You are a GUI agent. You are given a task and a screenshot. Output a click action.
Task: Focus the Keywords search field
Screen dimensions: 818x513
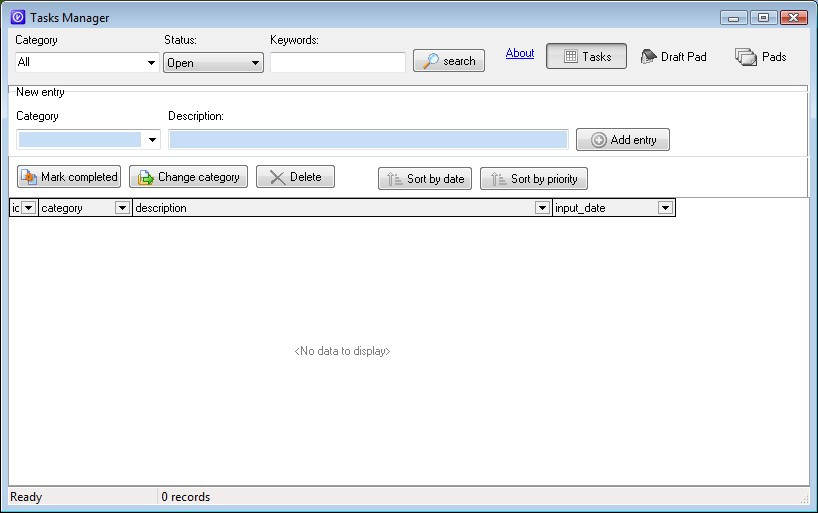338,63
